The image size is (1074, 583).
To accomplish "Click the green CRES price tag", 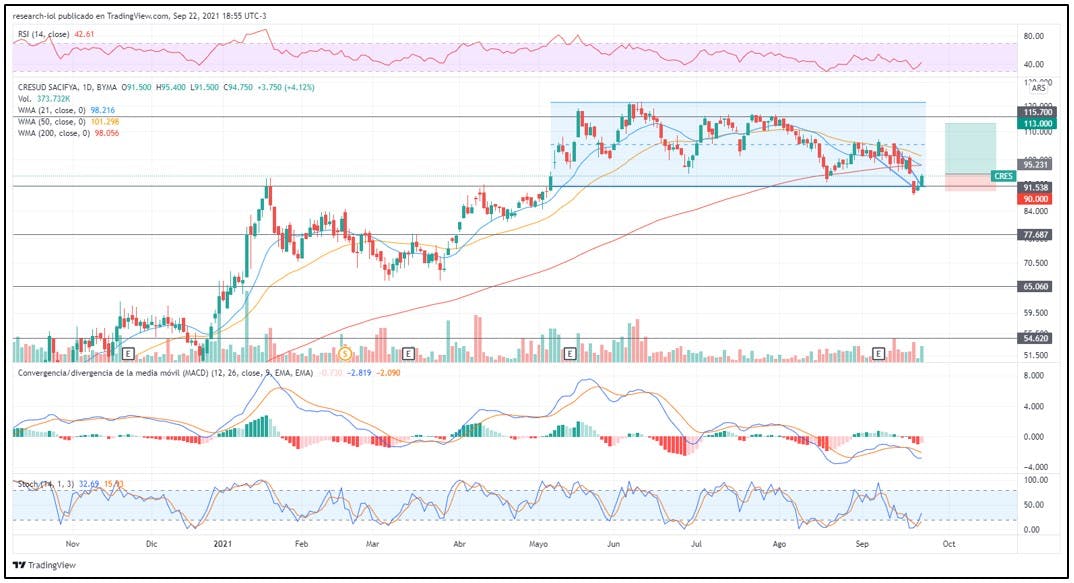I will pos(1003,176).
